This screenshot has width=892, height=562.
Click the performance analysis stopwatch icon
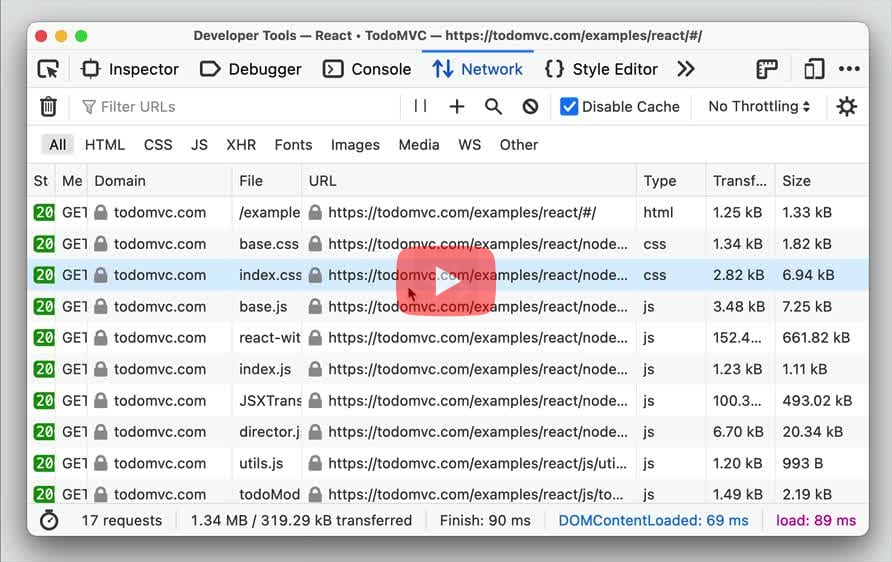(49, 520)
